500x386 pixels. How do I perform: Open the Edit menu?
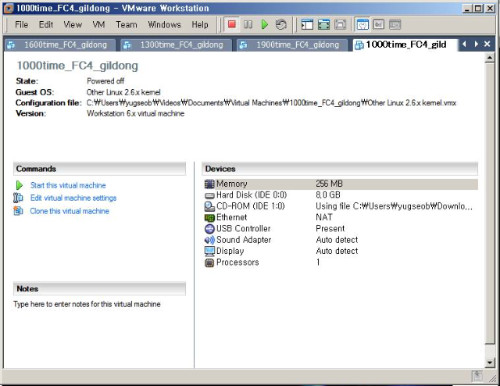(46, 24)
